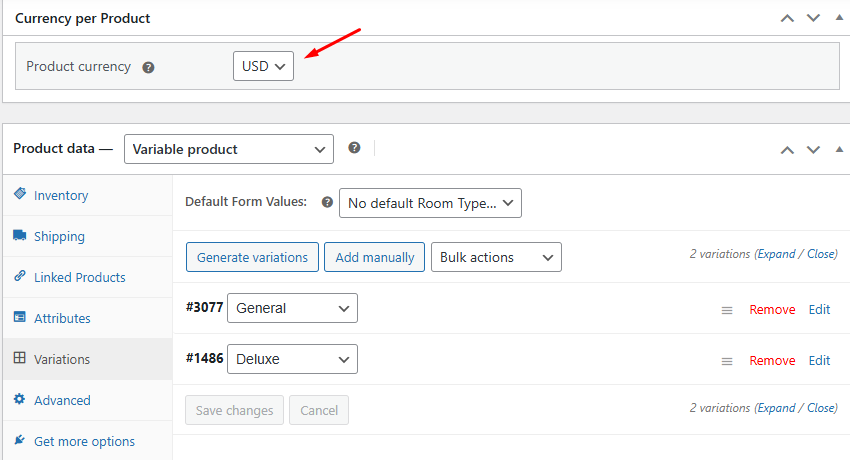
Task: Open the Linked Products tab
Action: 79,277
